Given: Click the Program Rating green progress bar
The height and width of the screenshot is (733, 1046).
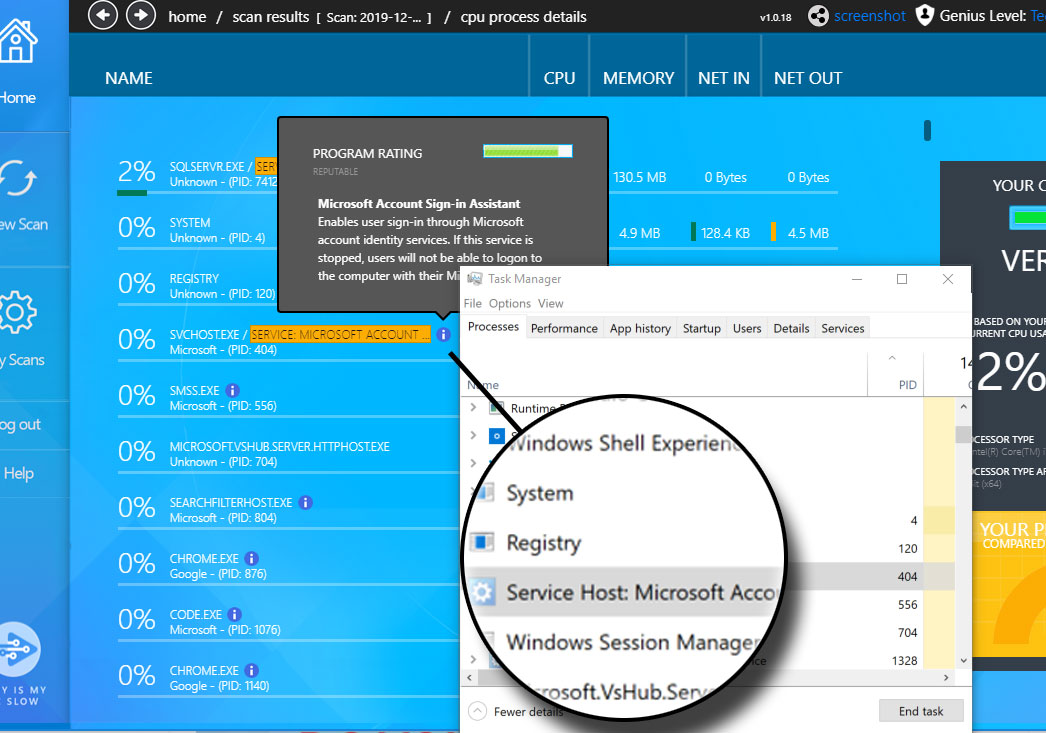Looking at the screenshot, I should [528, 151].
